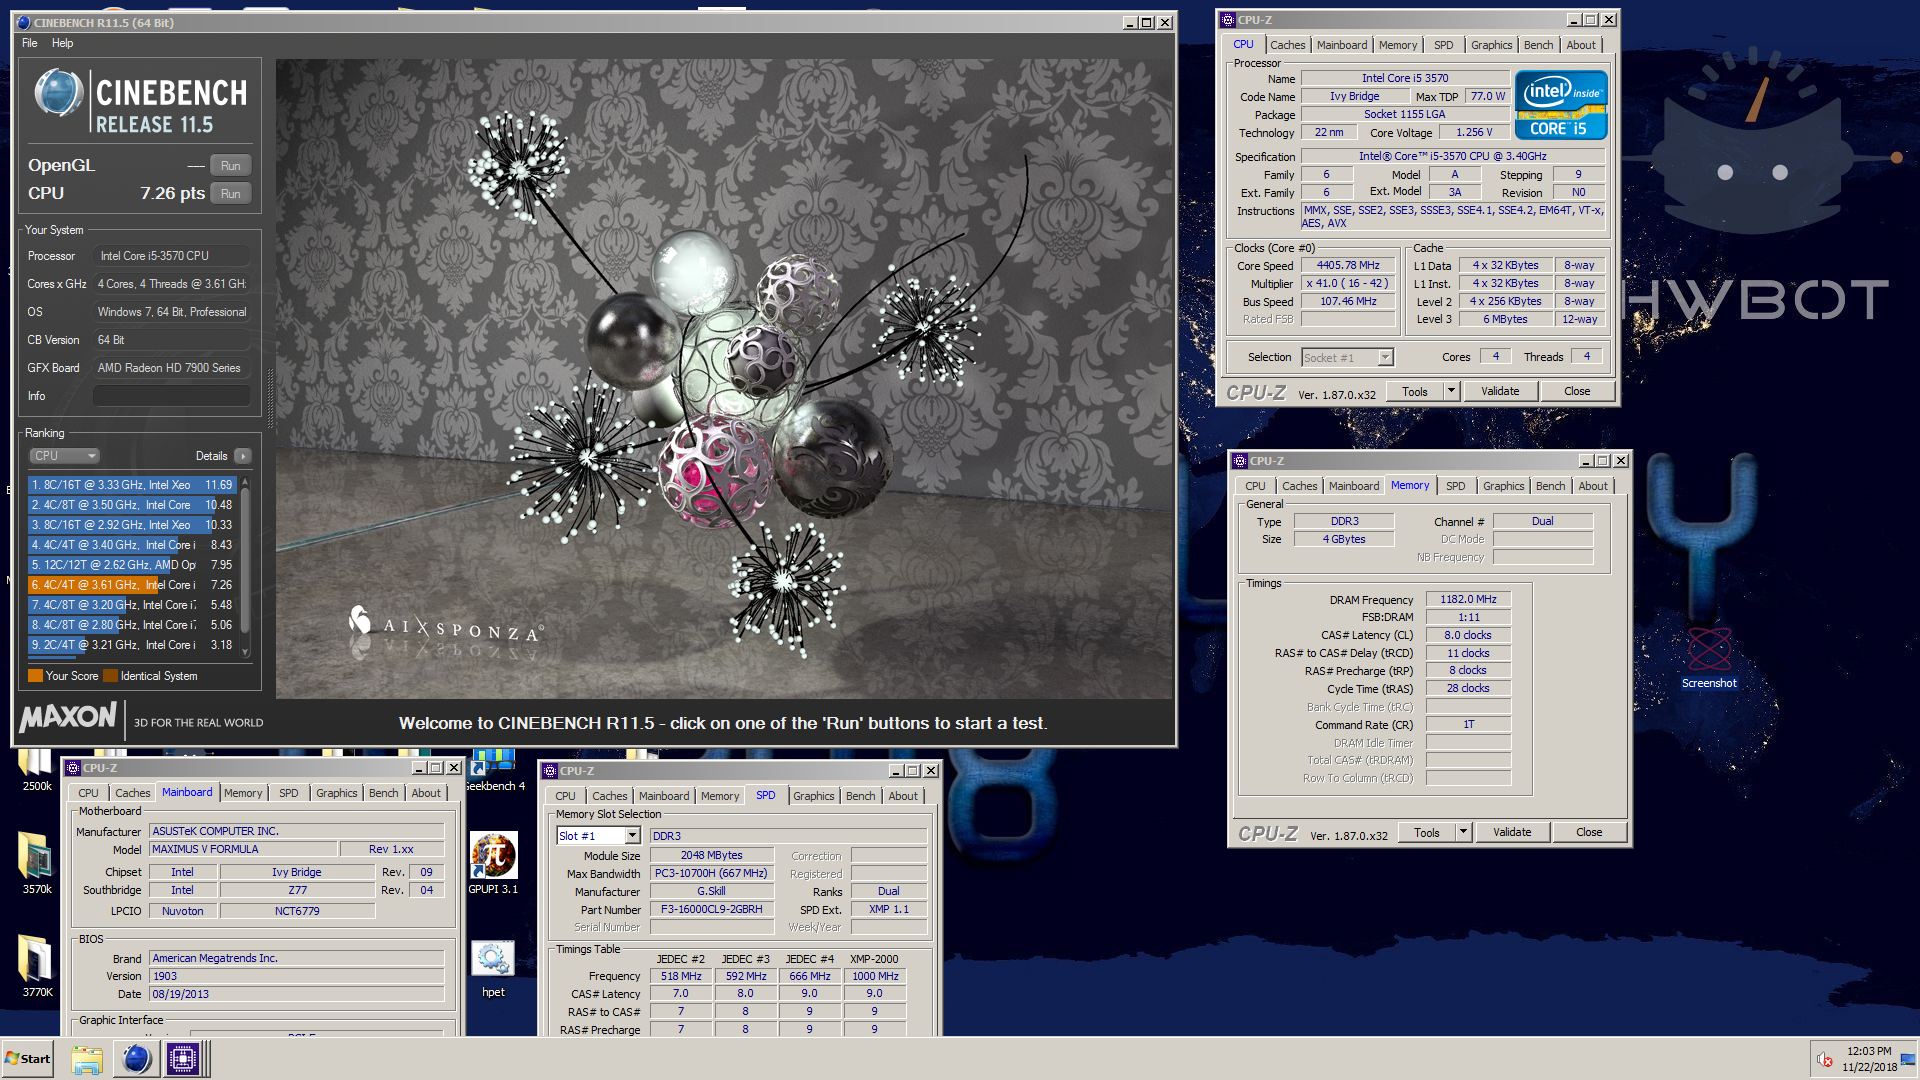Click the title icon of the CPU-Z Mainboard-tab window
The width and height of the screenshot is (1920, 1080).
(x=73, y=768)
